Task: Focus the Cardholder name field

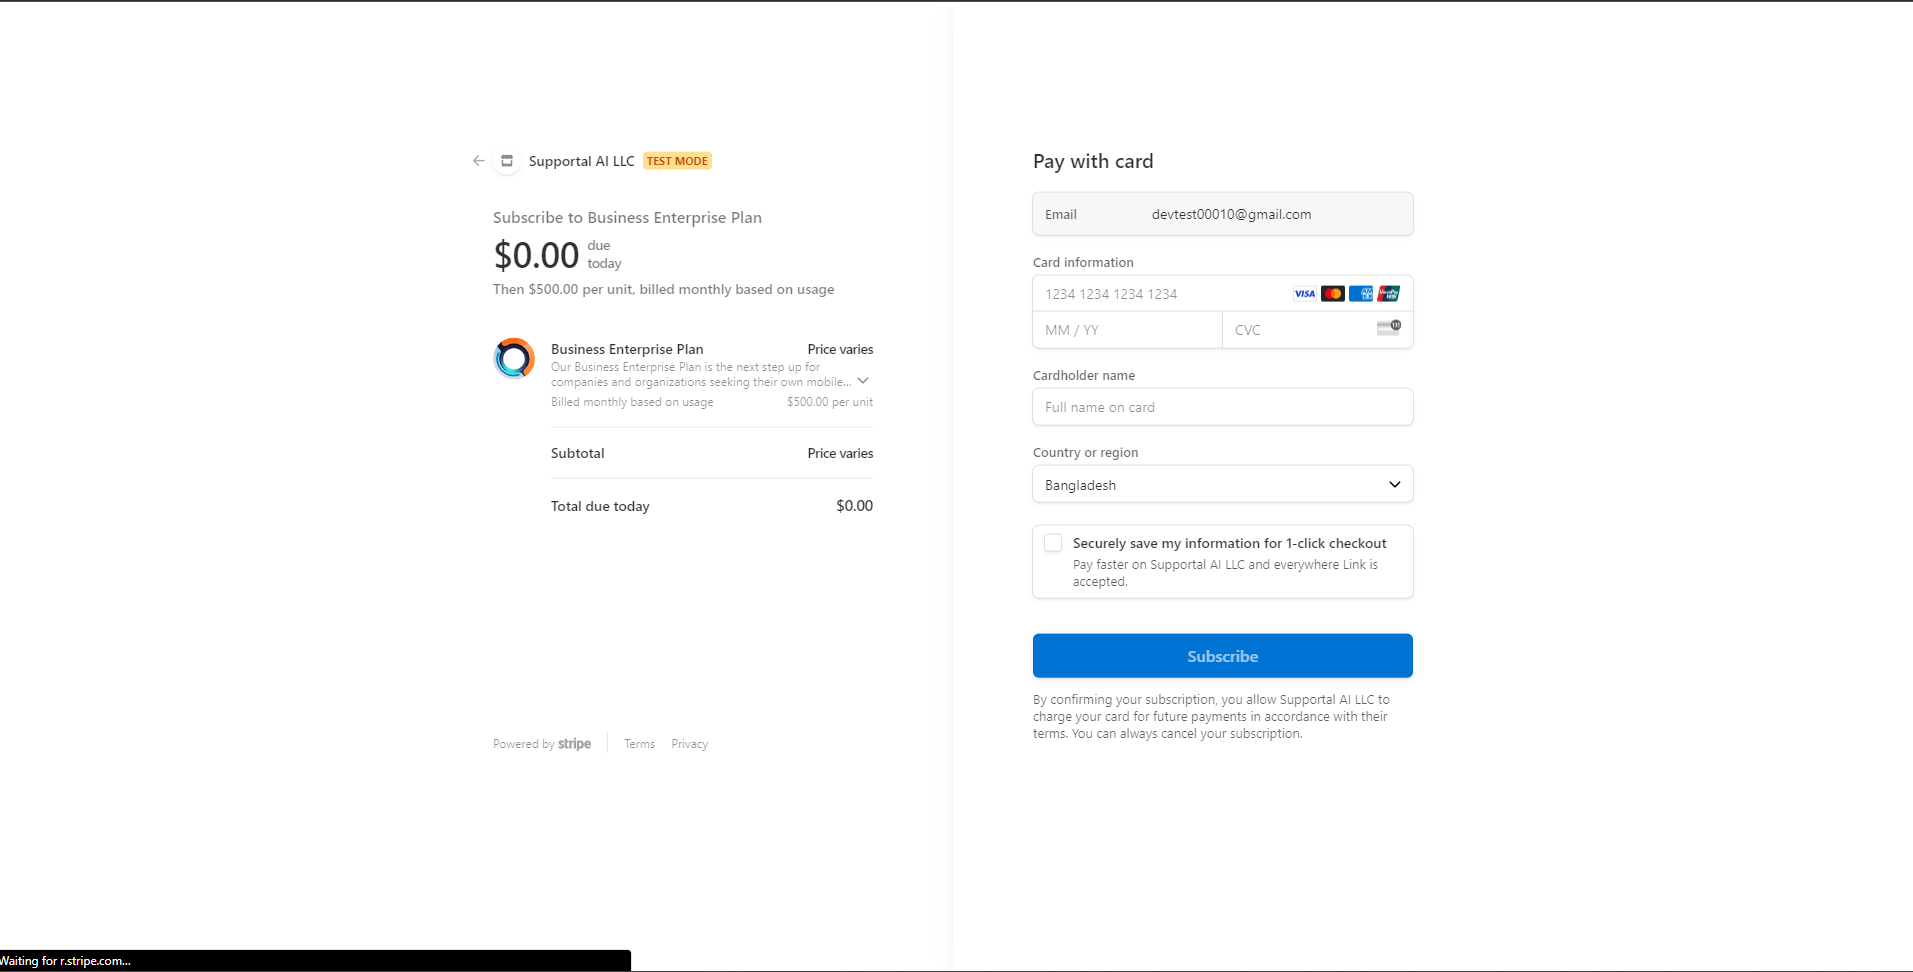Action: pyautogui.click(x=1222, y=407)
